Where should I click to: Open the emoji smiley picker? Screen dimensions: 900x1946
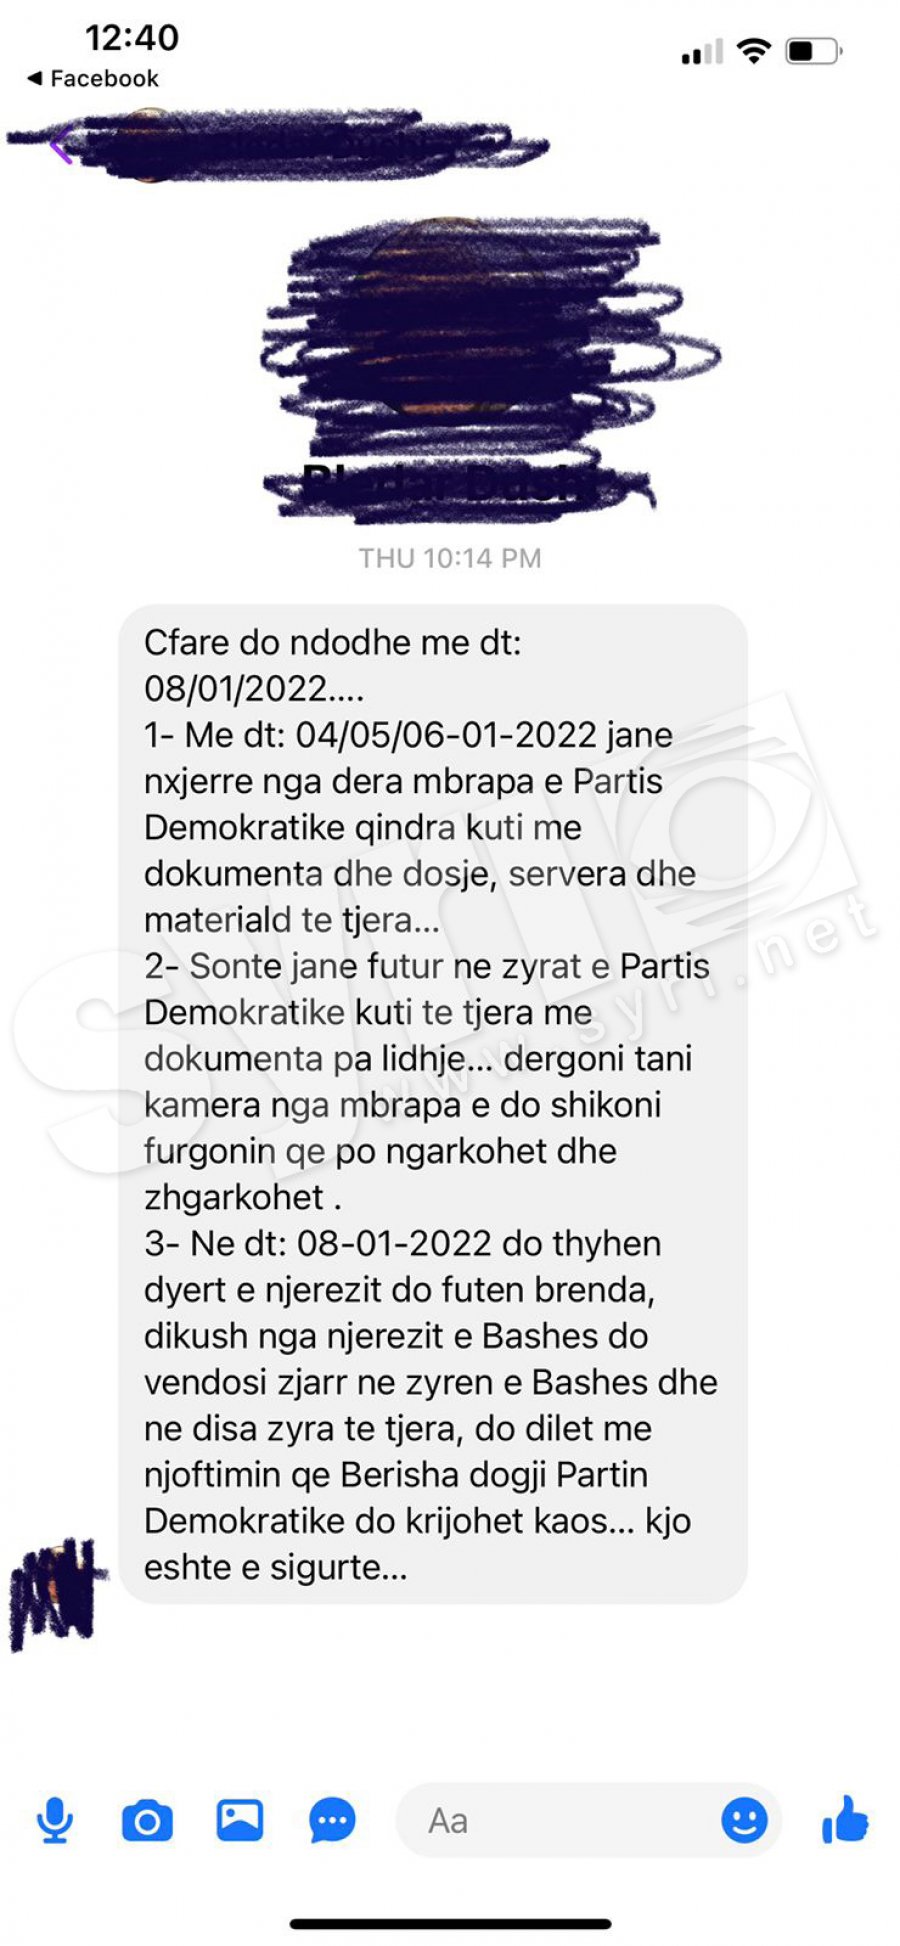[x=745, y=1820]
